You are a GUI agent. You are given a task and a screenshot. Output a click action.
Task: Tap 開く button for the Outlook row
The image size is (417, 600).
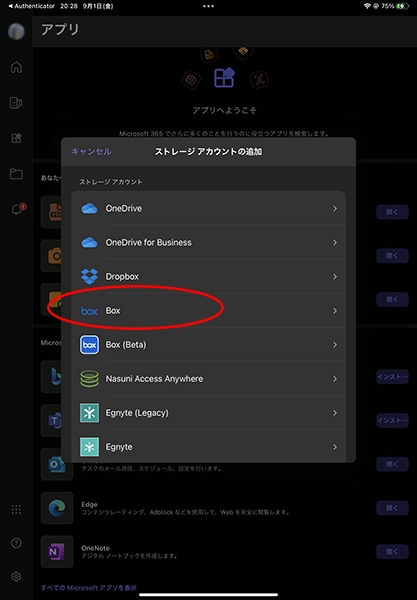pos(392,464)
